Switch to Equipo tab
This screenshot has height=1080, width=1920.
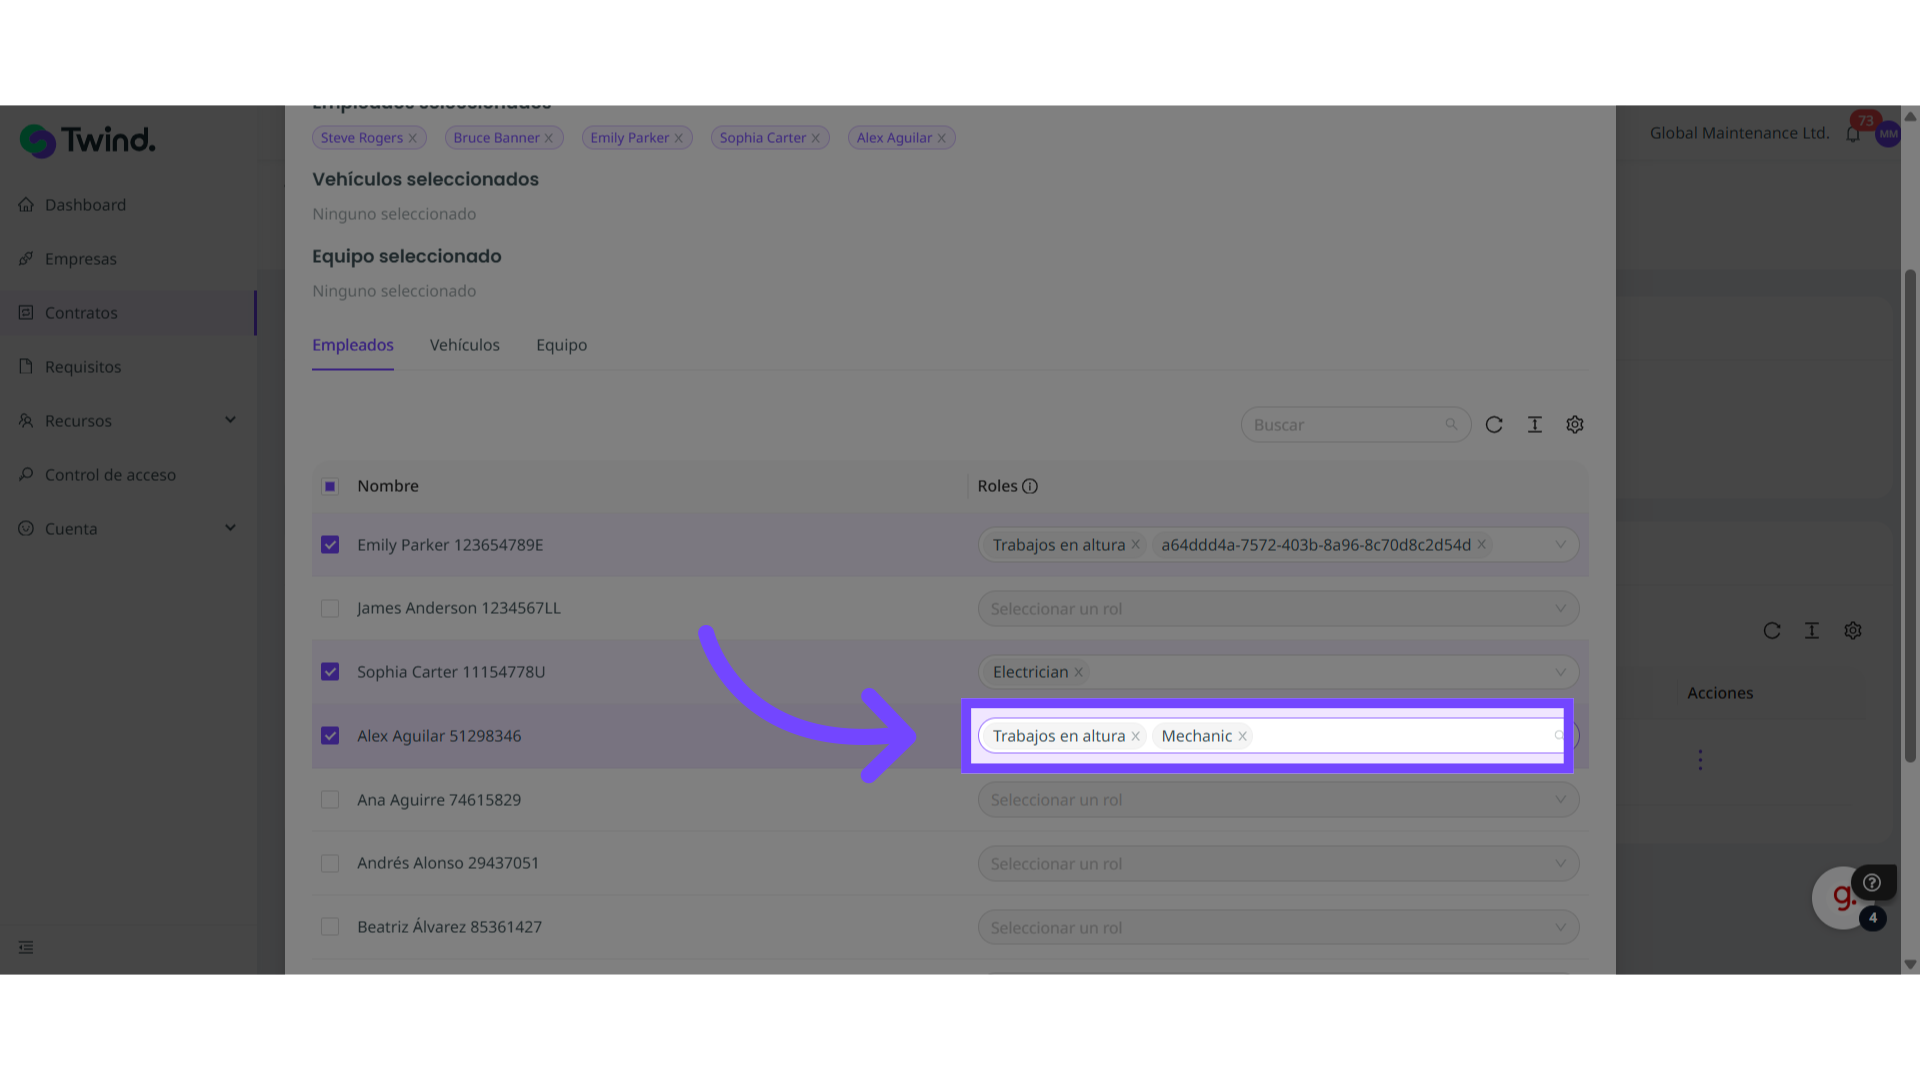tap(561, 345)
